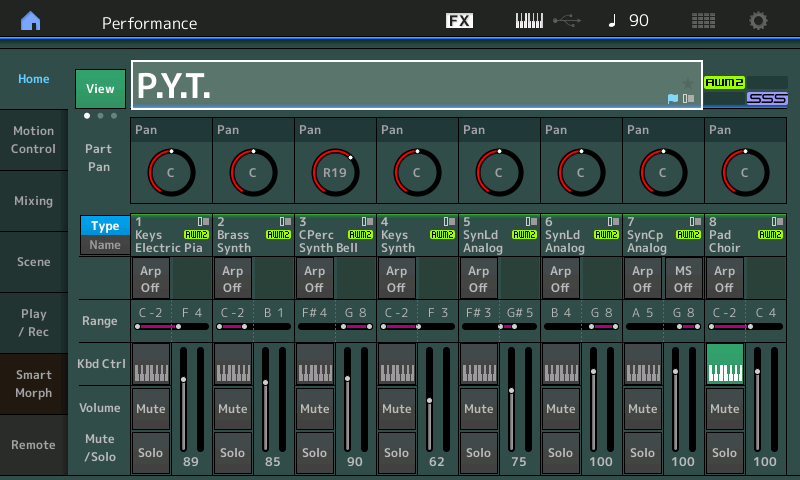The height and width of the screenshot is (480, 800).
Task: Solo Part 5 SynLd Analog
Action: [478, 452]
